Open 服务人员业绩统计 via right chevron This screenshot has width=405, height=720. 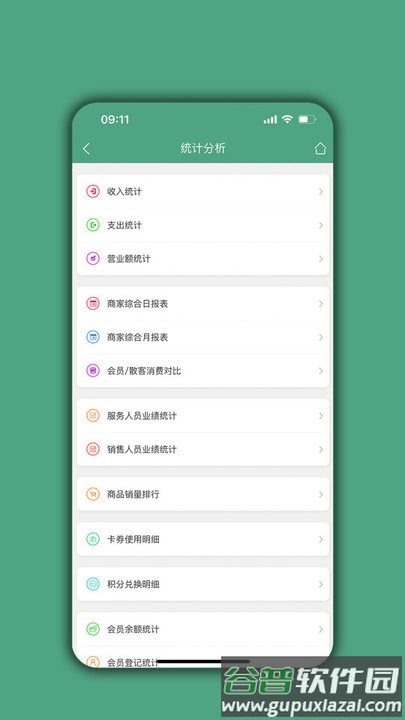click(321, 416)
